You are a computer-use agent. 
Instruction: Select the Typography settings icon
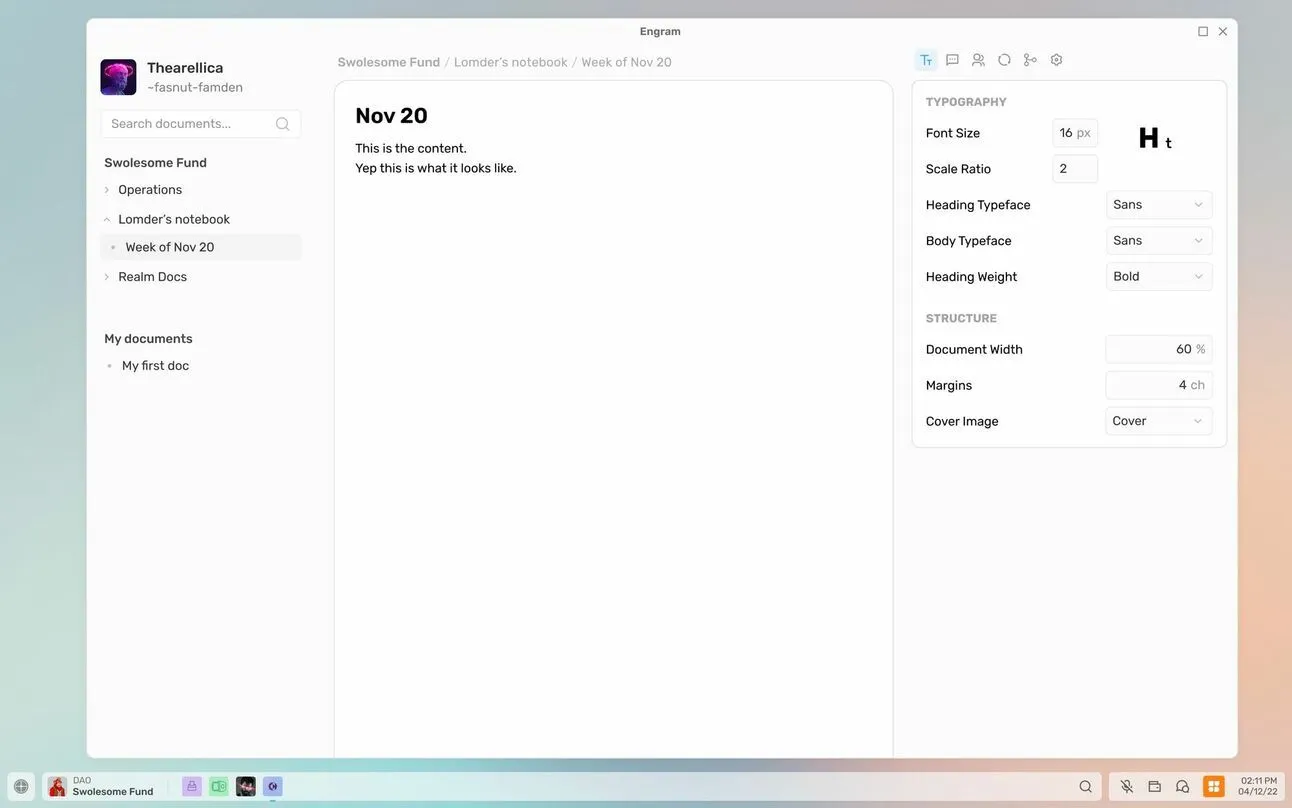(926, 60)
